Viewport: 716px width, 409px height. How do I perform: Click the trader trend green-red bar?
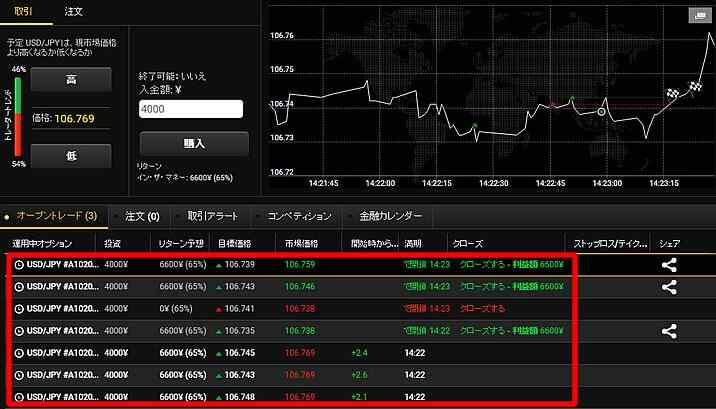(x=18, y=116)
